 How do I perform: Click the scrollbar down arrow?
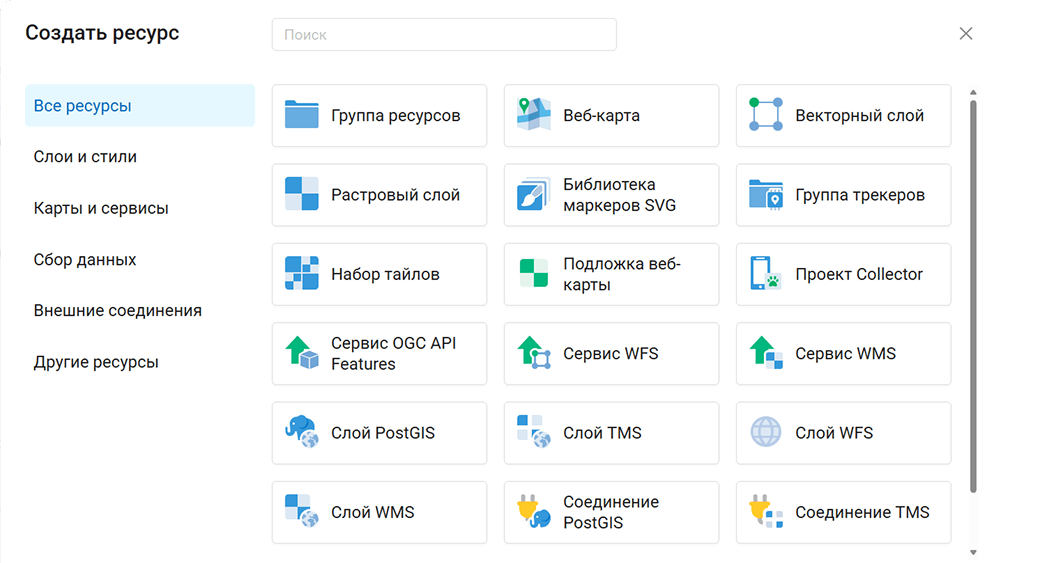(x=973, y=551)
